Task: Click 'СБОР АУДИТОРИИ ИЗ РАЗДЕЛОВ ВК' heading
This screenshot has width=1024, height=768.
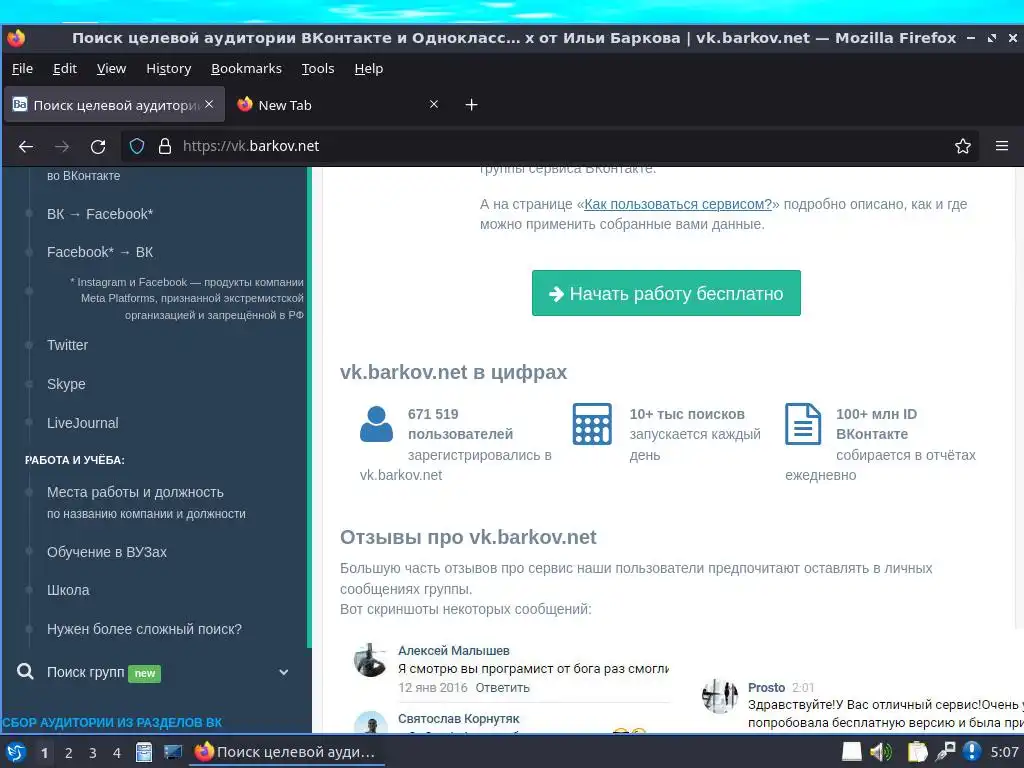Action: pyautogui.click(x=111, y=723)
